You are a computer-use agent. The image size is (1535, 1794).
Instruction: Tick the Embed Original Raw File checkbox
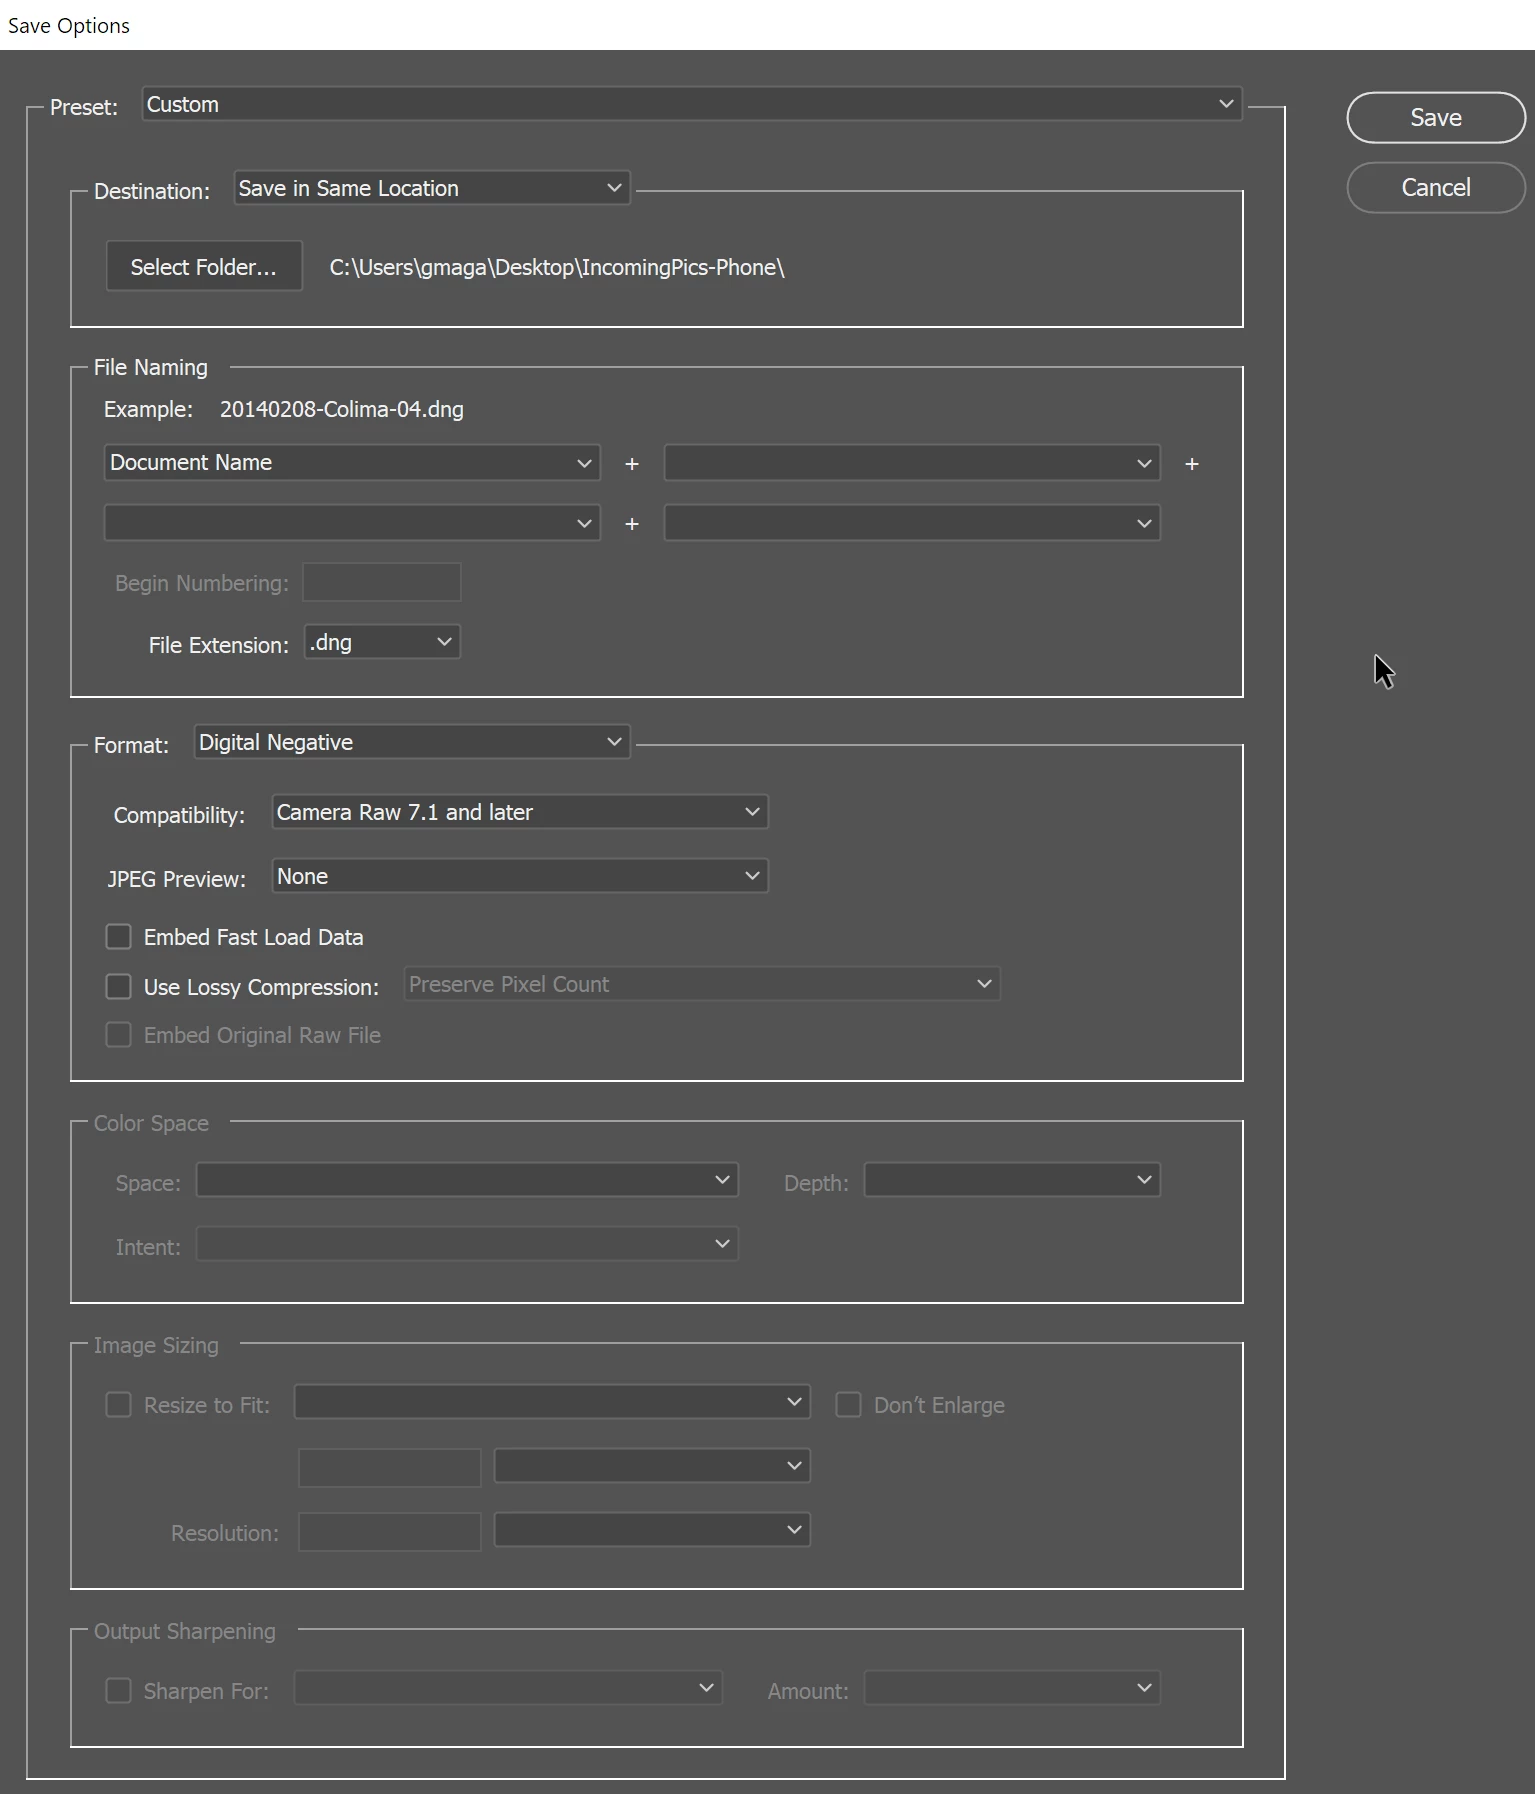click(119, 1035)
